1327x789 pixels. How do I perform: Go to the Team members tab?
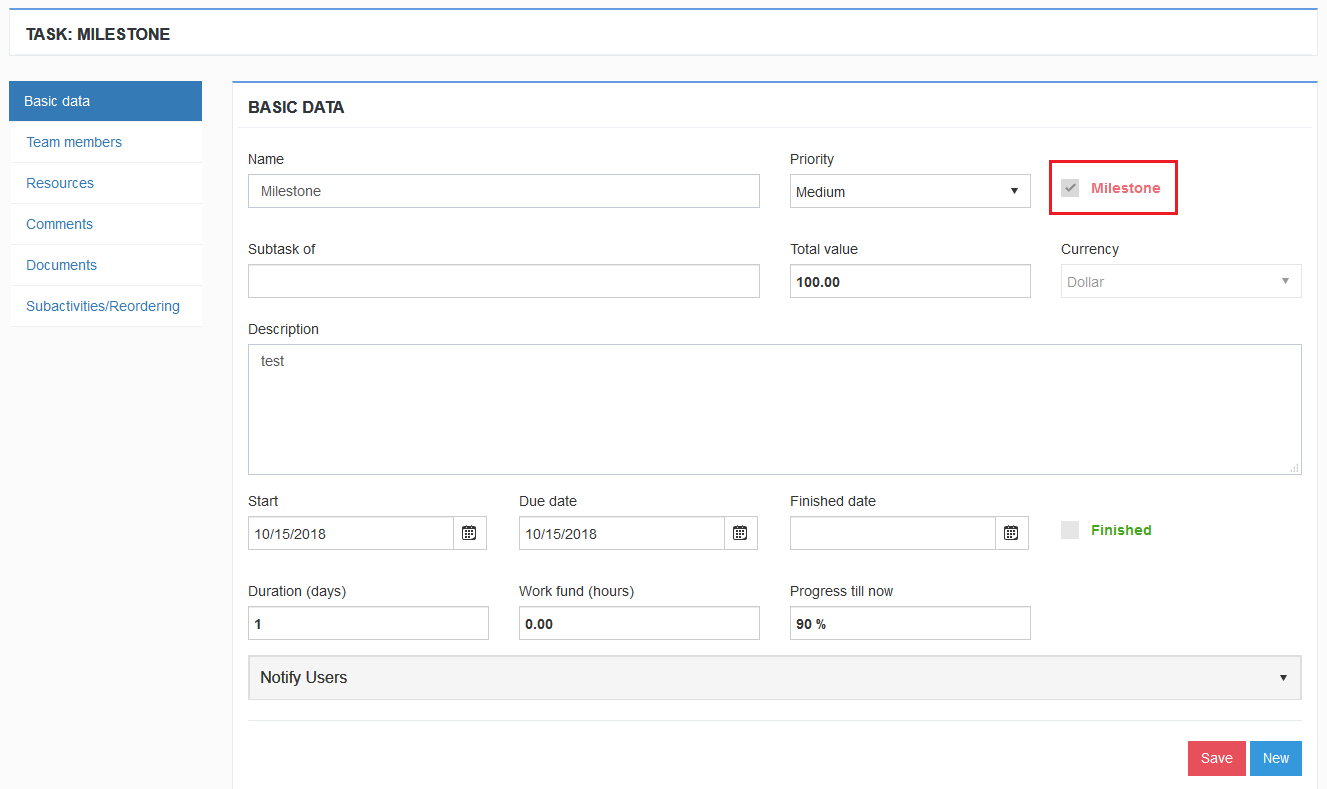[105, 142]
